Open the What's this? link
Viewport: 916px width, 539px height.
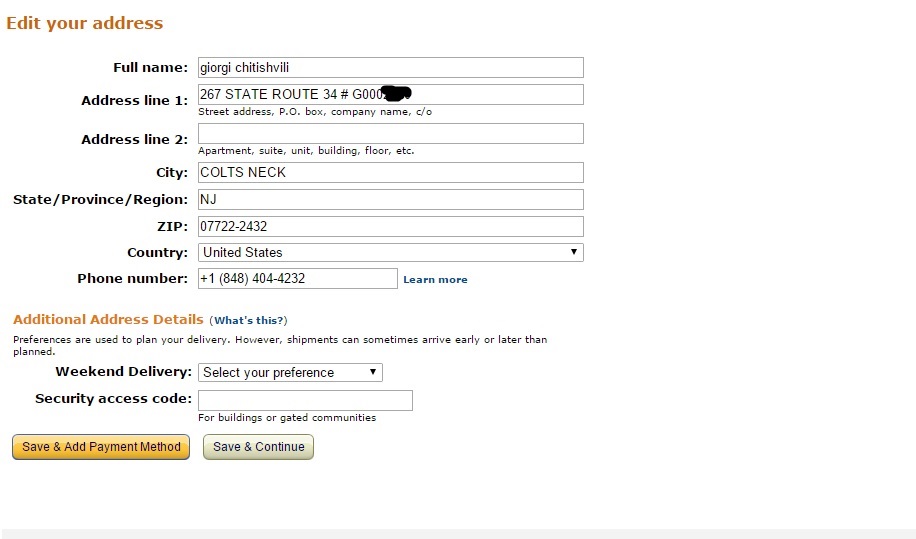click(x=248, y=321)
